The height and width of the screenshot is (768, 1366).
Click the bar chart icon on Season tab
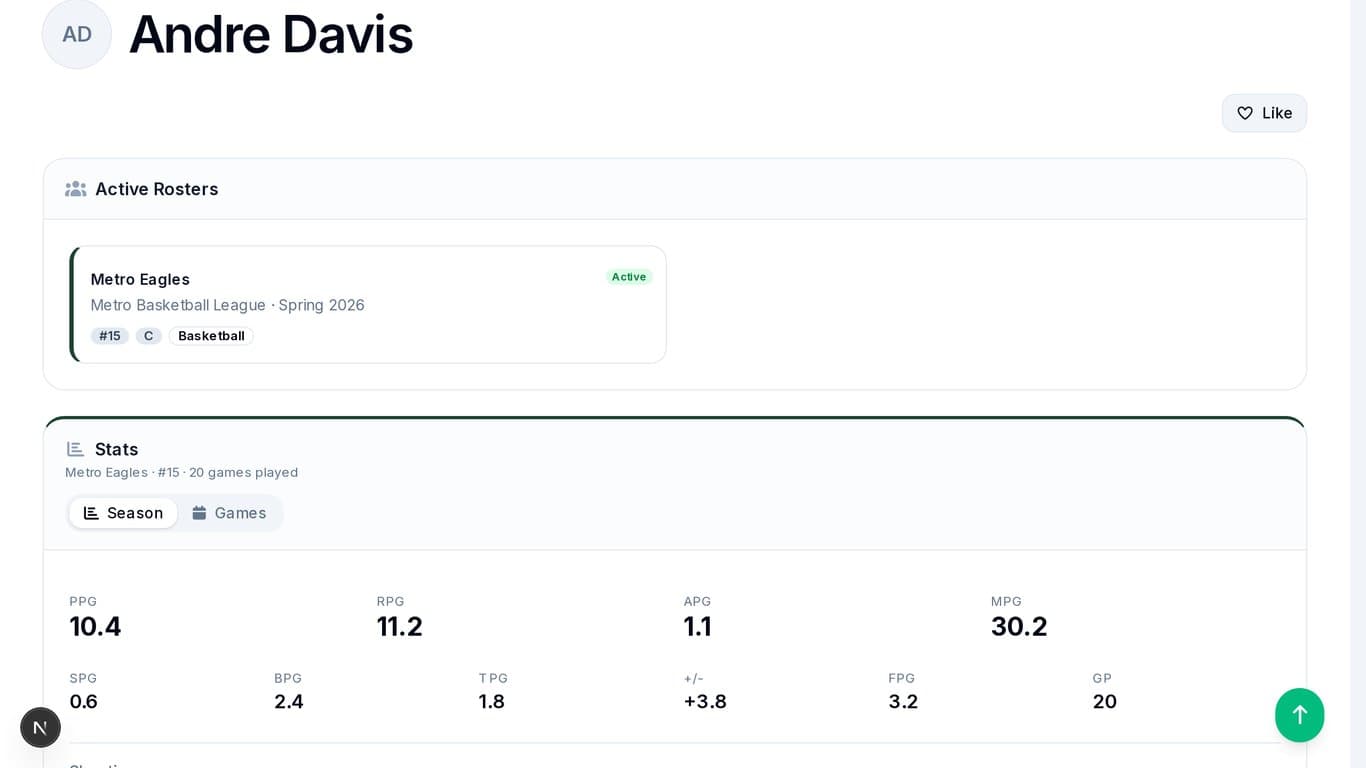(91, 513)
